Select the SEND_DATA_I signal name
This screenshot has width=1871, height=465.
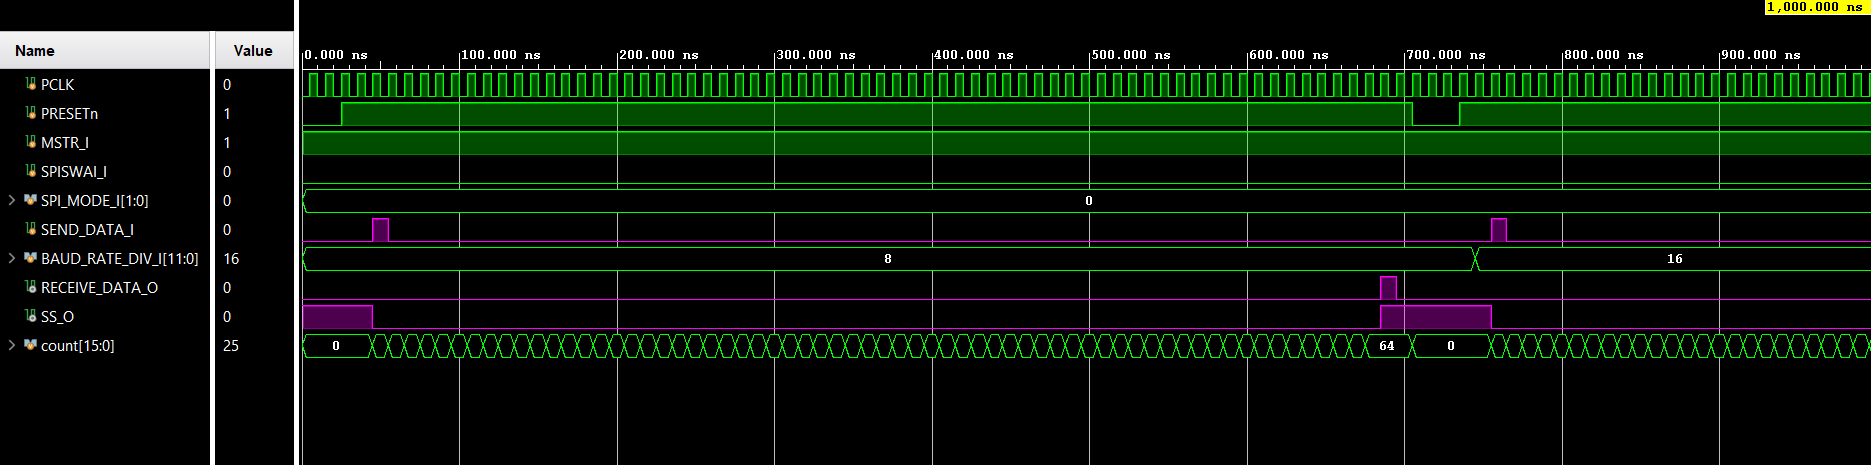pyautogui.click(x=87, y=230)
